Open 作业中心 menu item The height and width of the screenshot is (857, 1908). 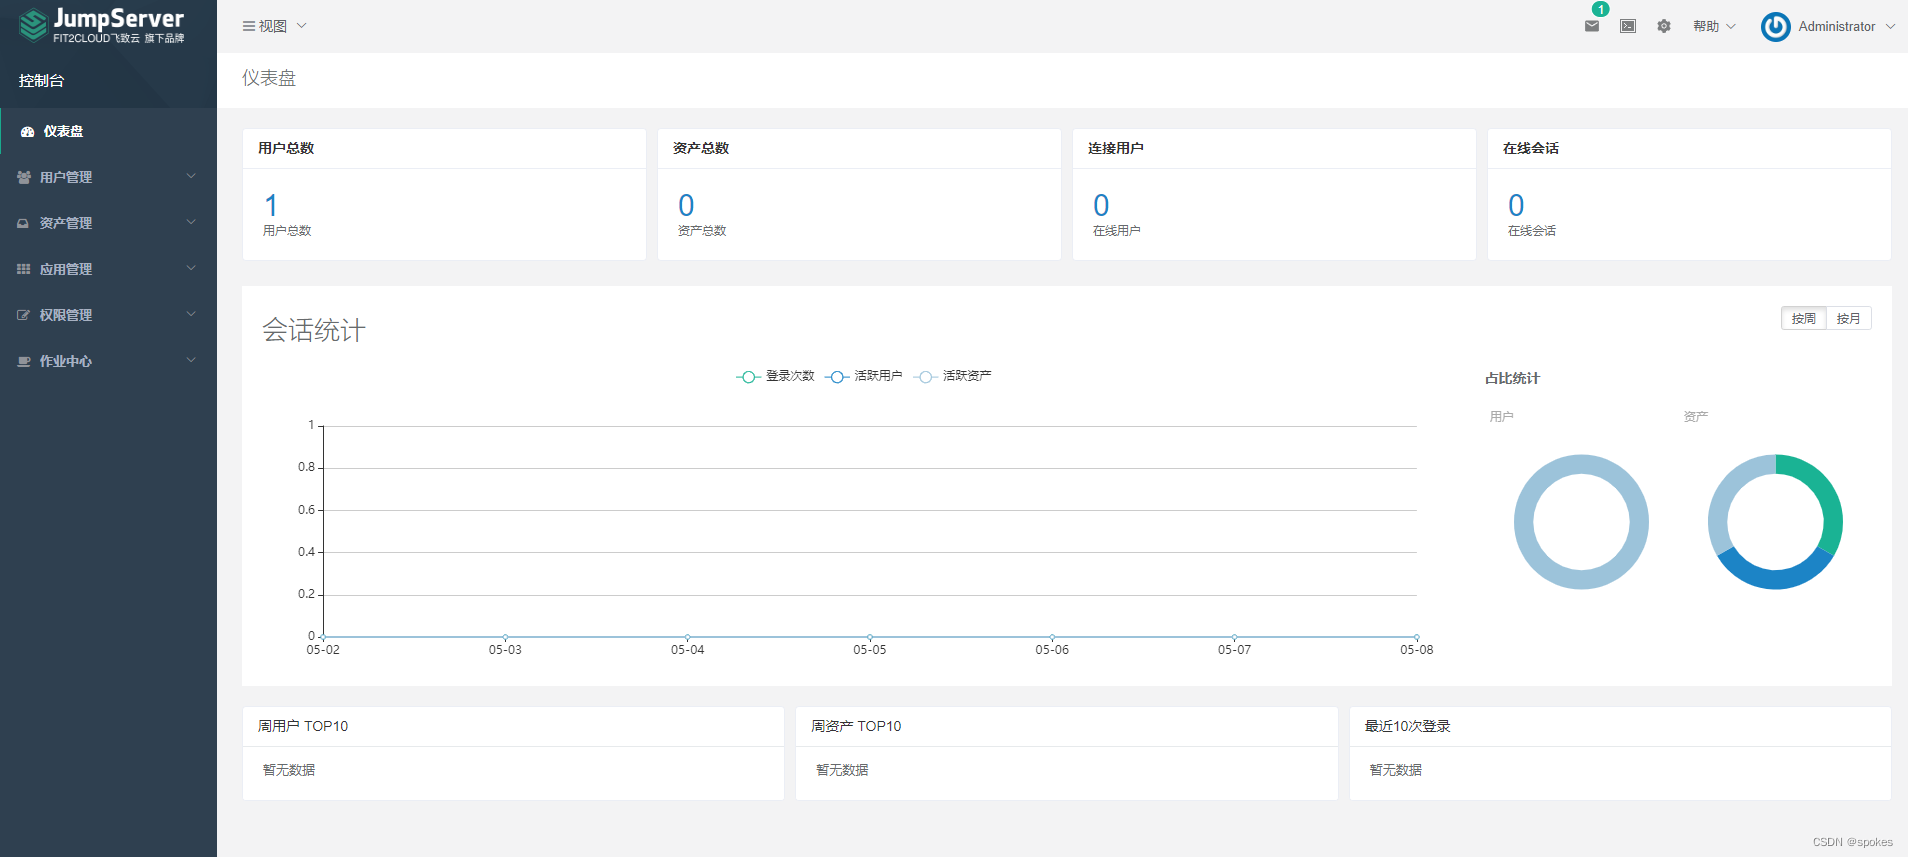pos(108,361)
